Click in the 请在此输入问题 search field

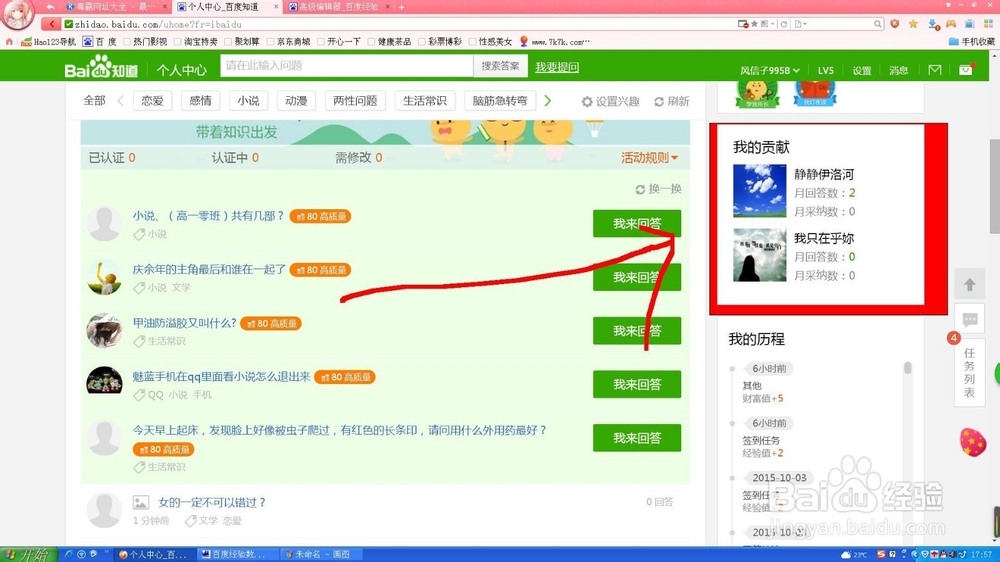(347, 66)
